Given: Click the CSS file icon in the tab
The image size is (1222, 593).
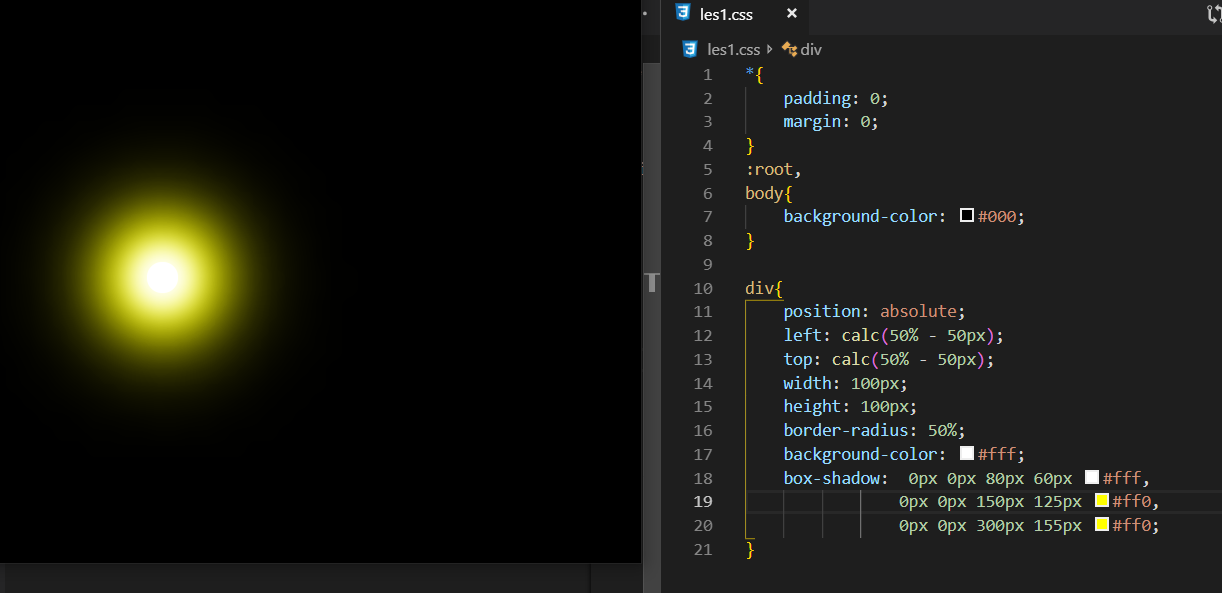Looking at the screenshot, I should tap(683, 13).
